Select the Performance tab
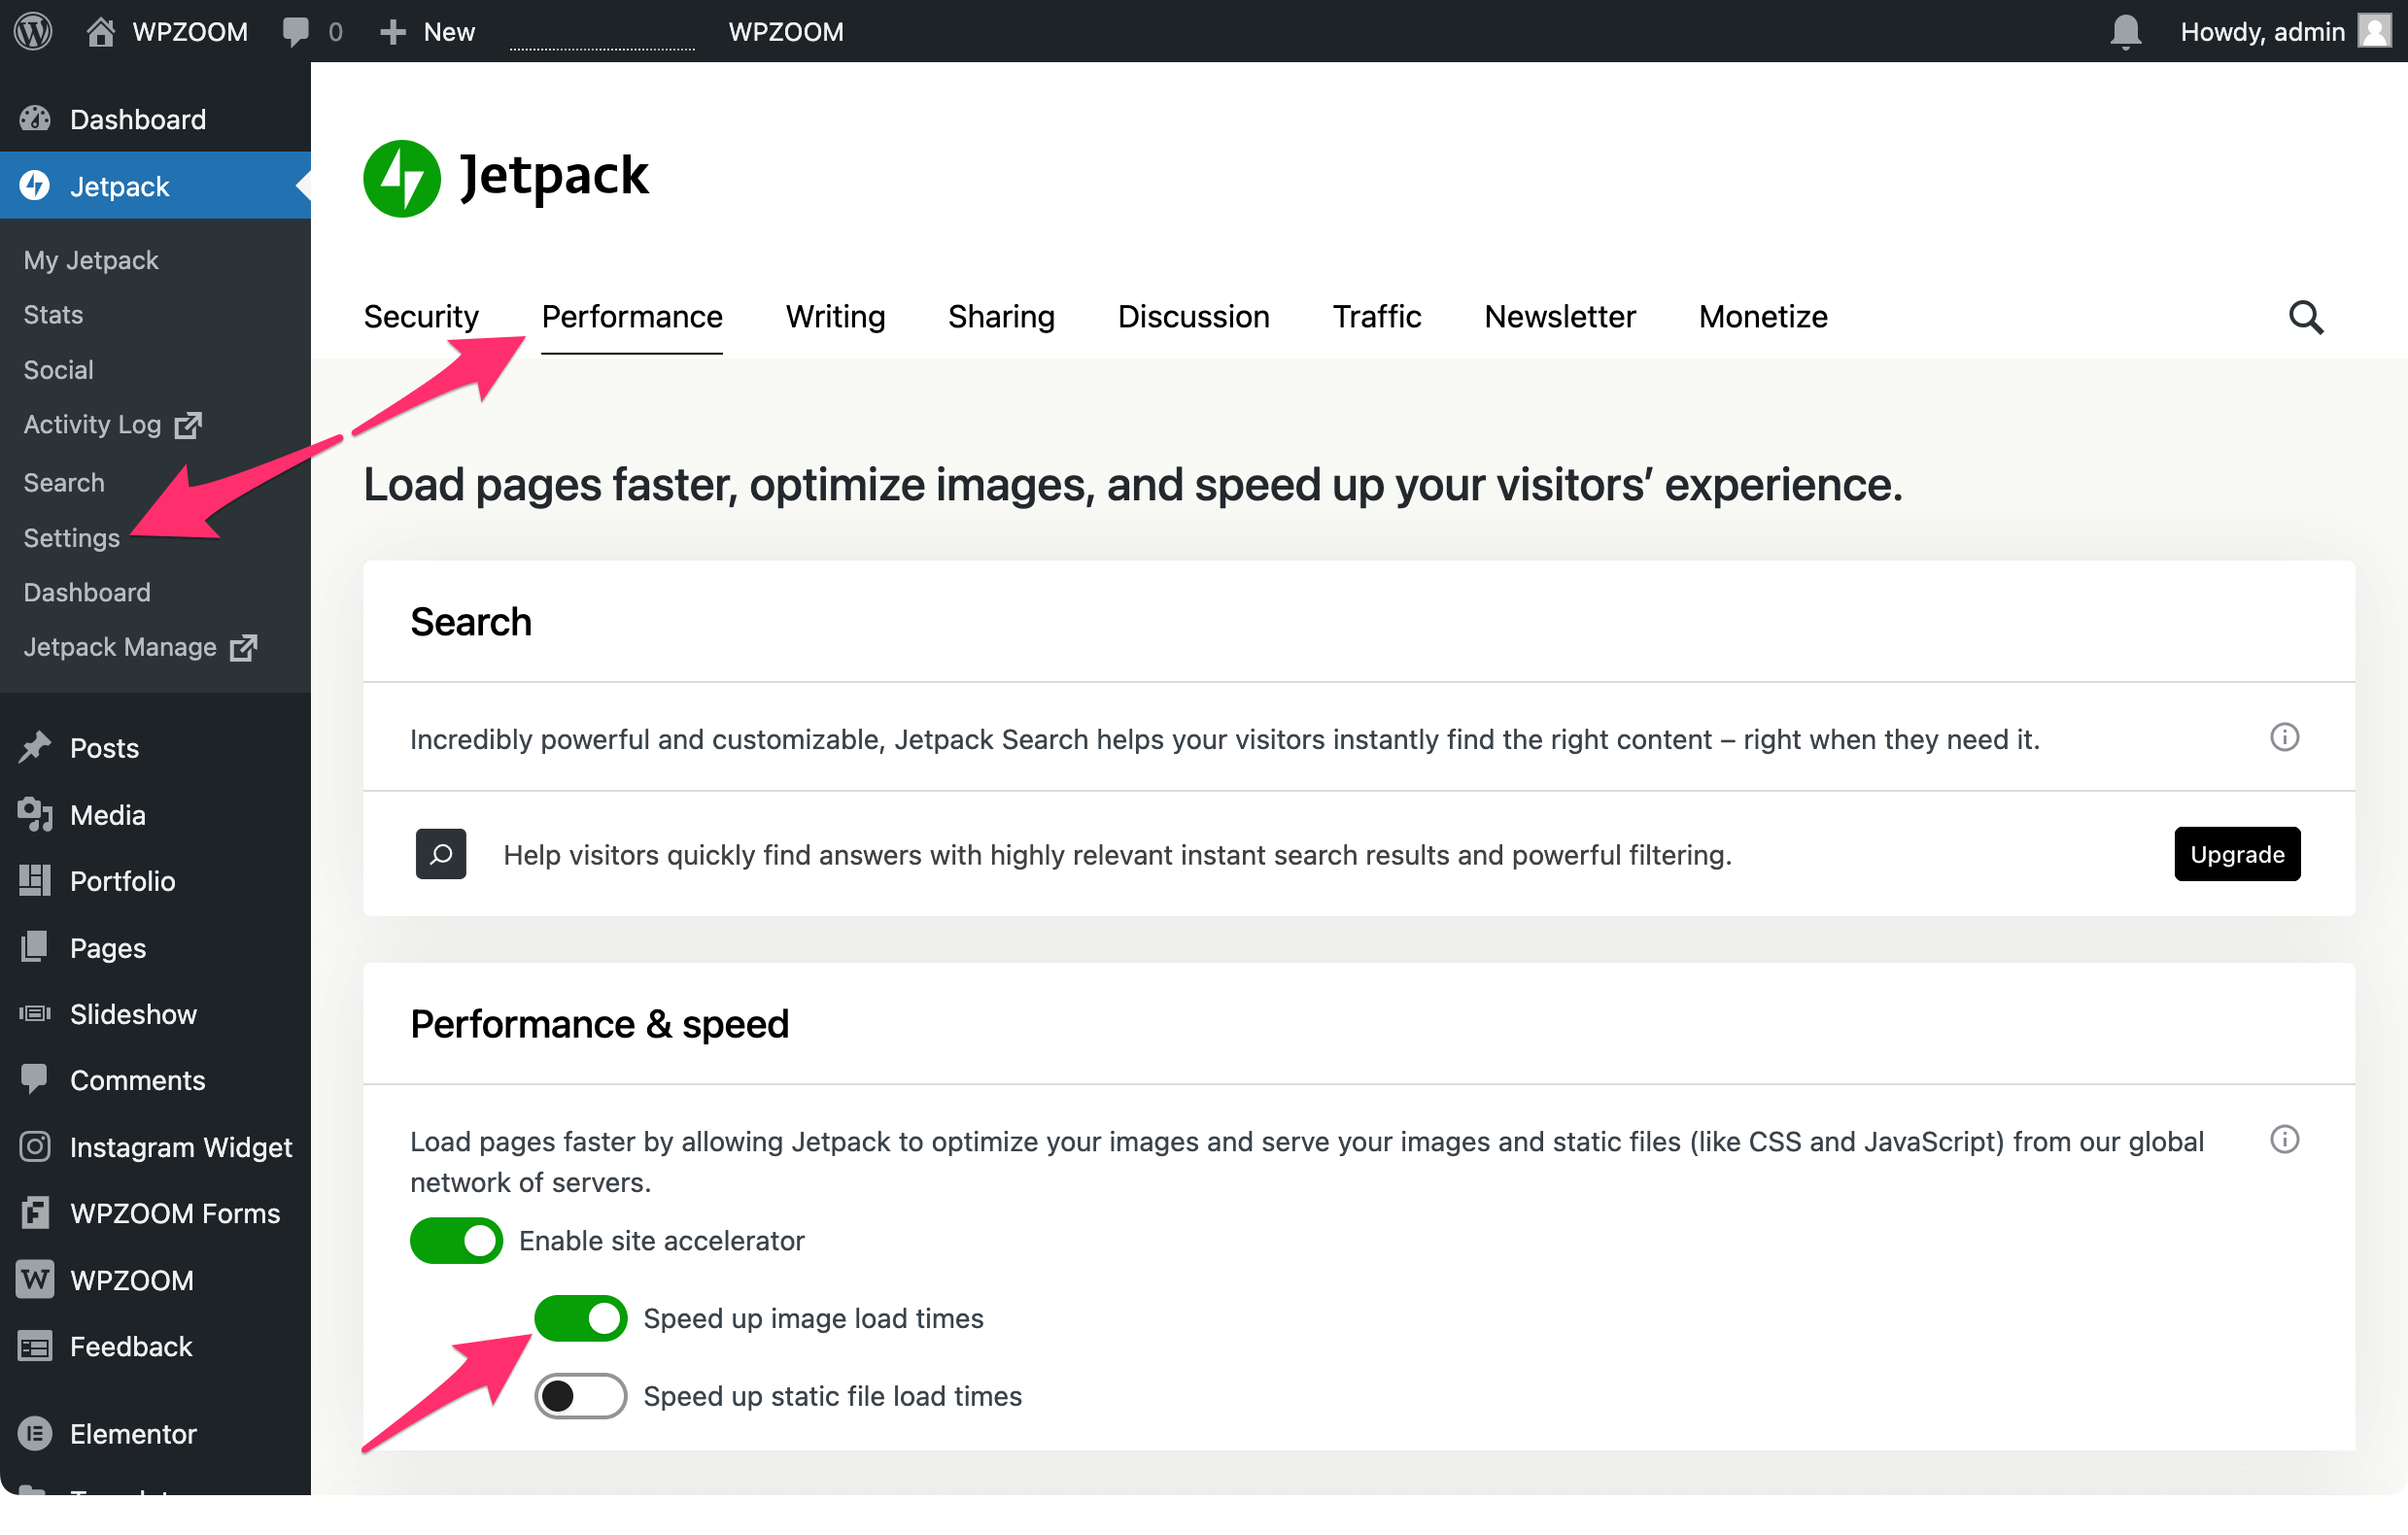 coord(632,317)
